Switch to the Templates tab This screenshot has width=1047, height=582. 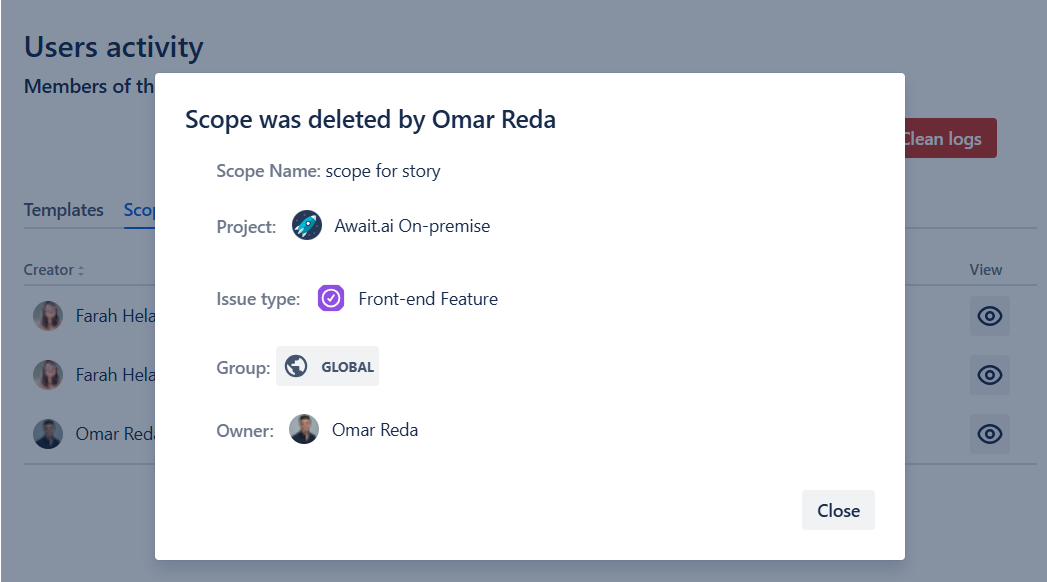click(64, 210)
